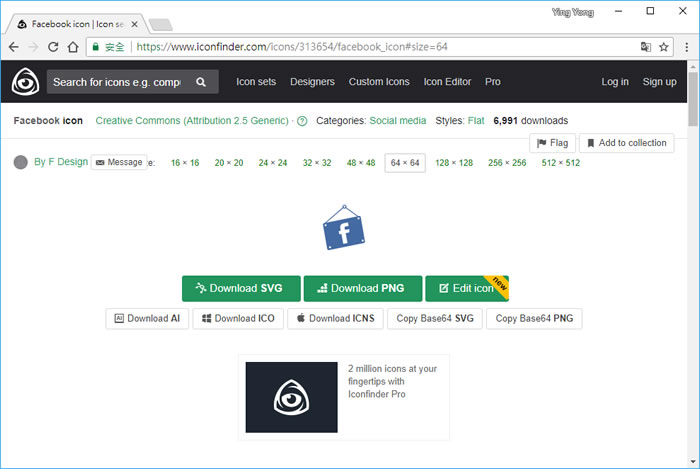The image size is (700, 469).
Task: Go back with browser back arrow
Action: pos(14,47)
